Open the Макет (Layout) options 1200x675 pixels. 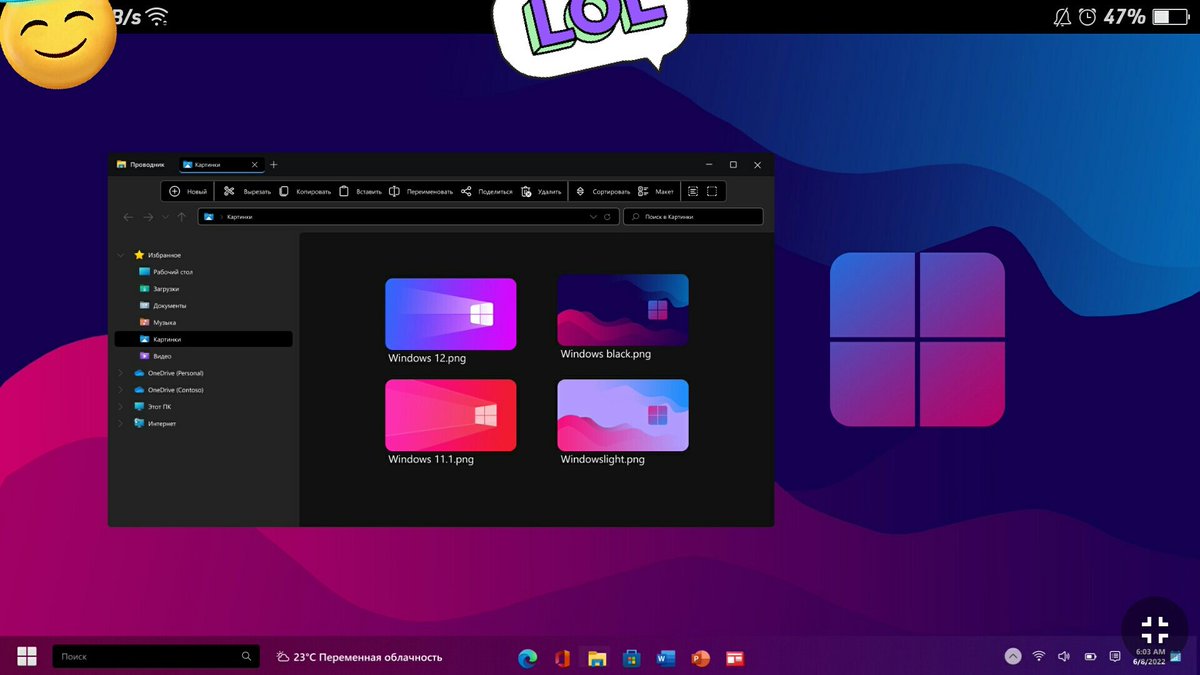coord(656,191)
